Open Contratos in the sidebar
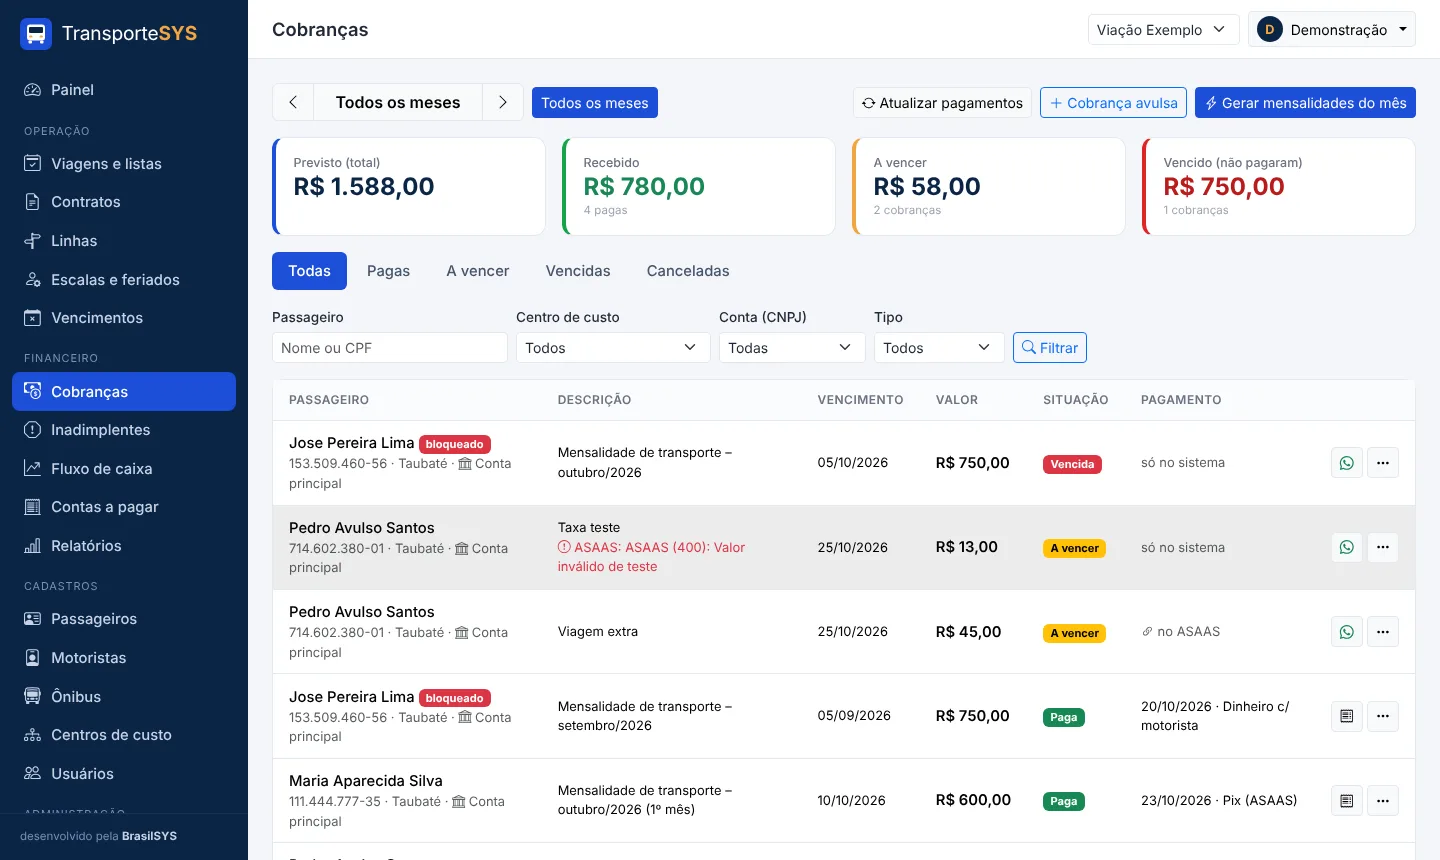1440x860 pixels. coord(124,202)
